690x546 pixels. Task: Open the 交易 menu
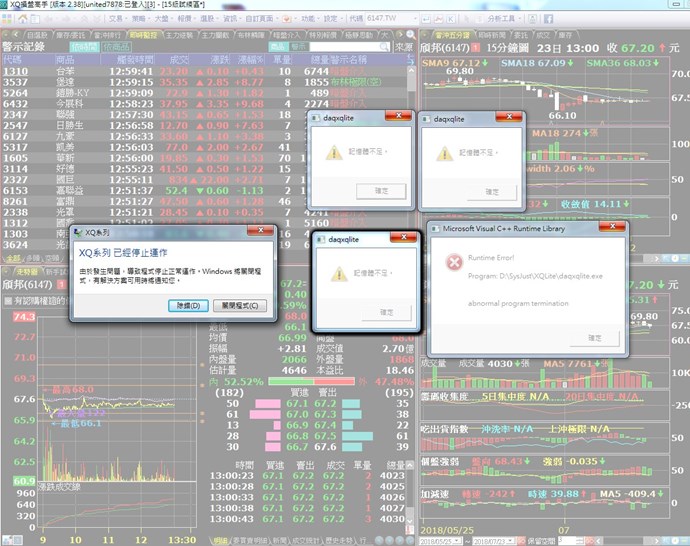click(x=118, y=18)
